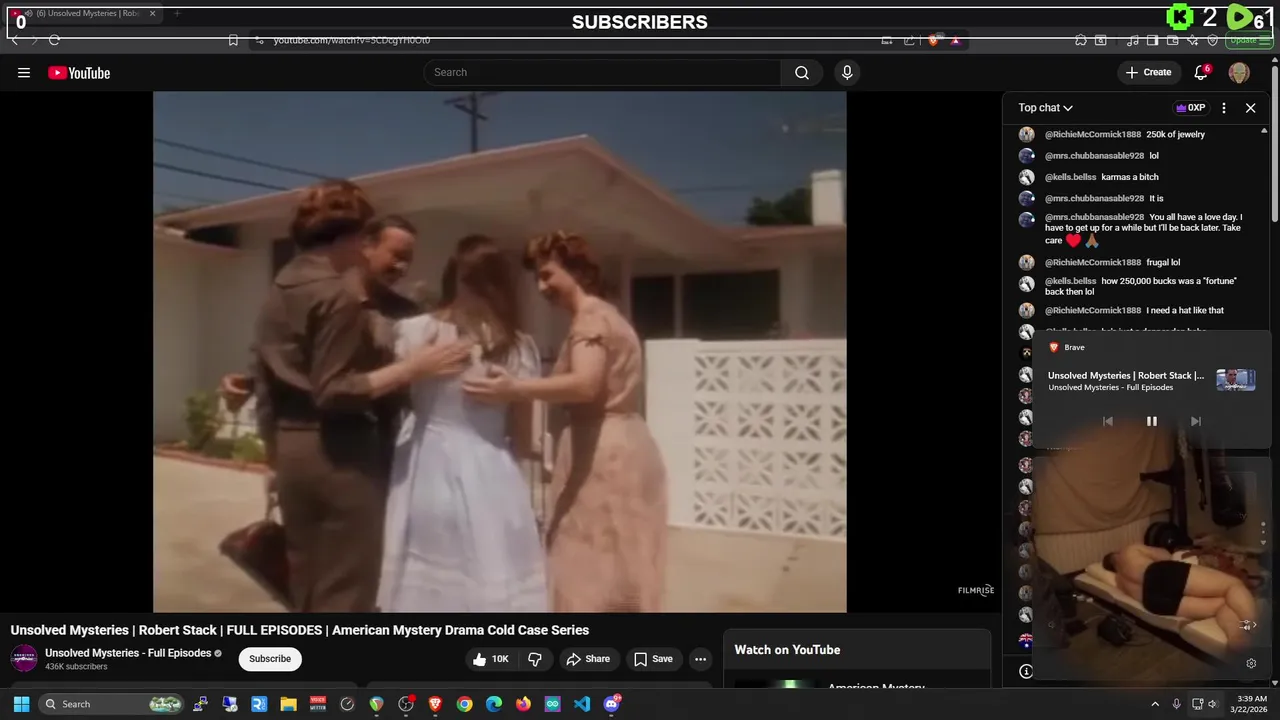Open Google Chrome from taskbar

pyautogui.click(x=464, y=704)
